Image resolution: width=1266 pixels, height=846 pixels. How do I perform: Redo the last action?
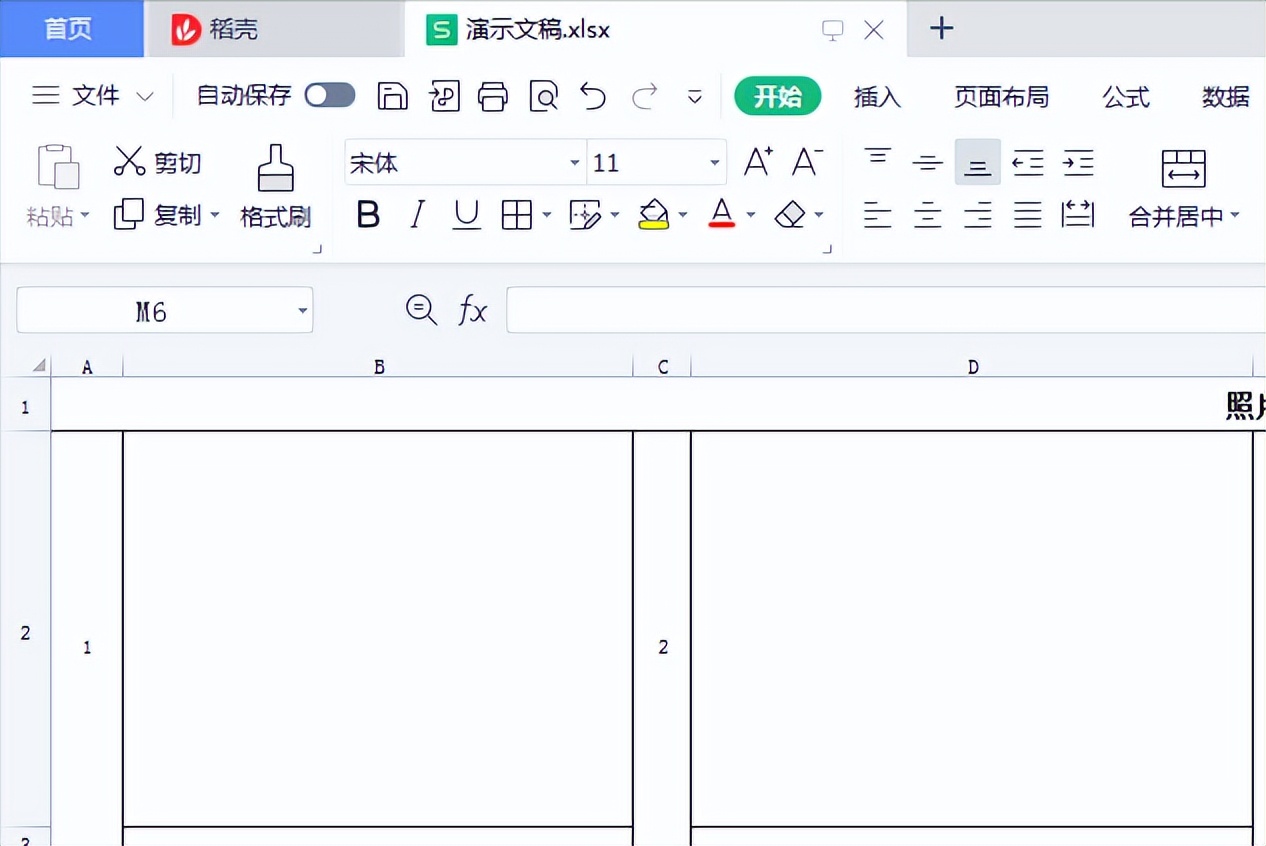(x=645, y=96)
